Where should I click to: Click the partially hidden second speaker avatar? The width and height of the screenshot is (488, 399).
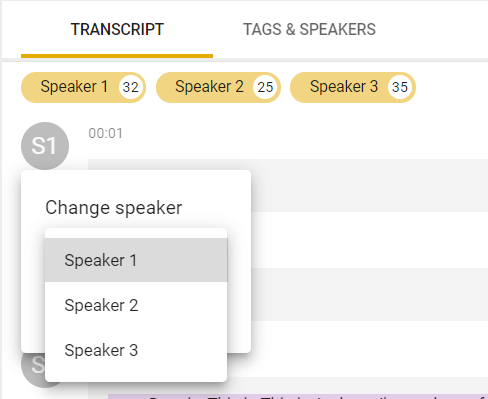tap(33, 365)
